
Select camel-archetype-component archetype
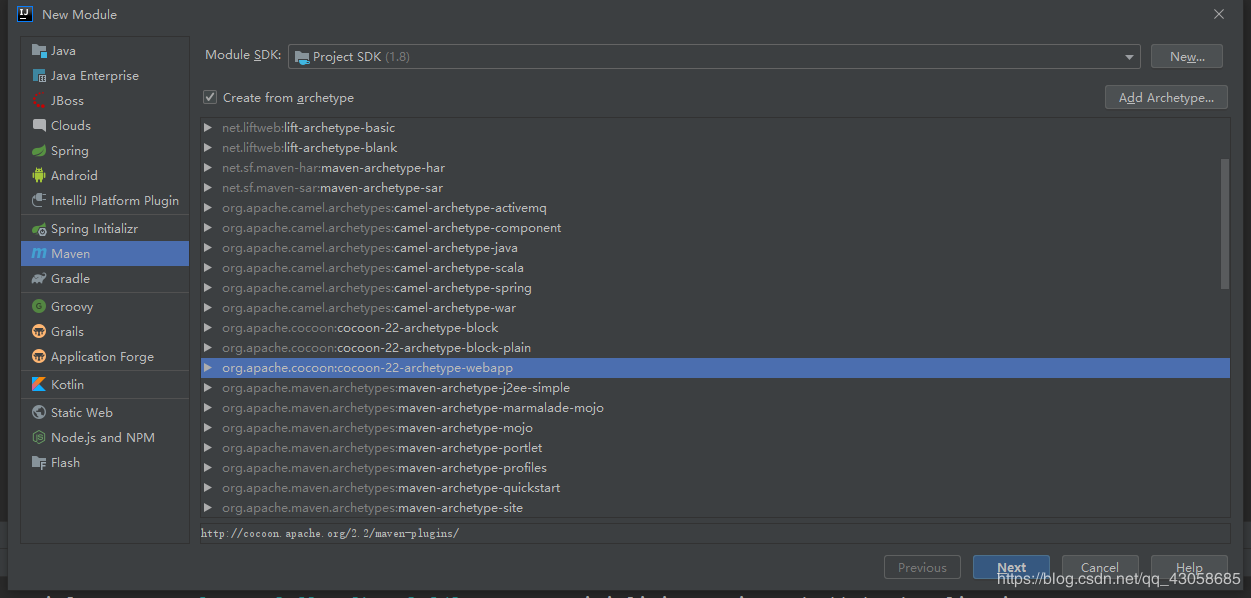715,228
